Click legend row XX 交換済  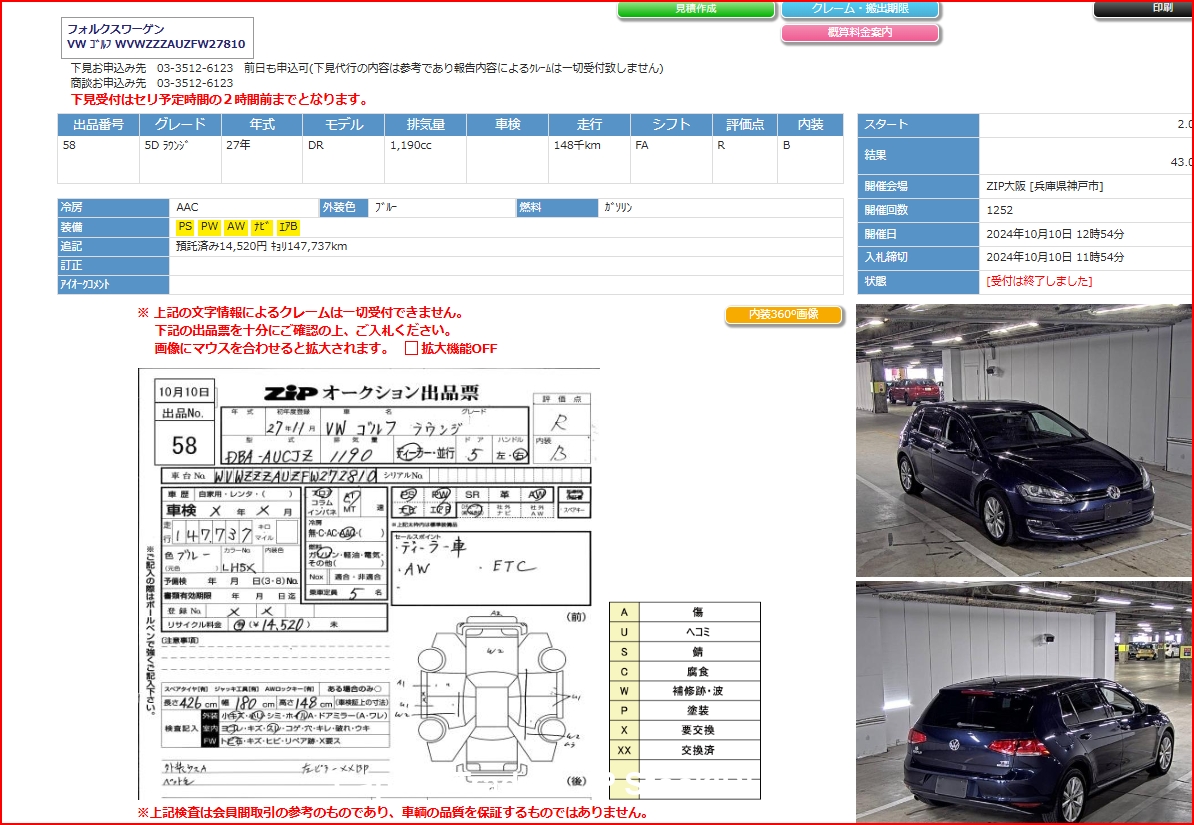pos(685,750)
